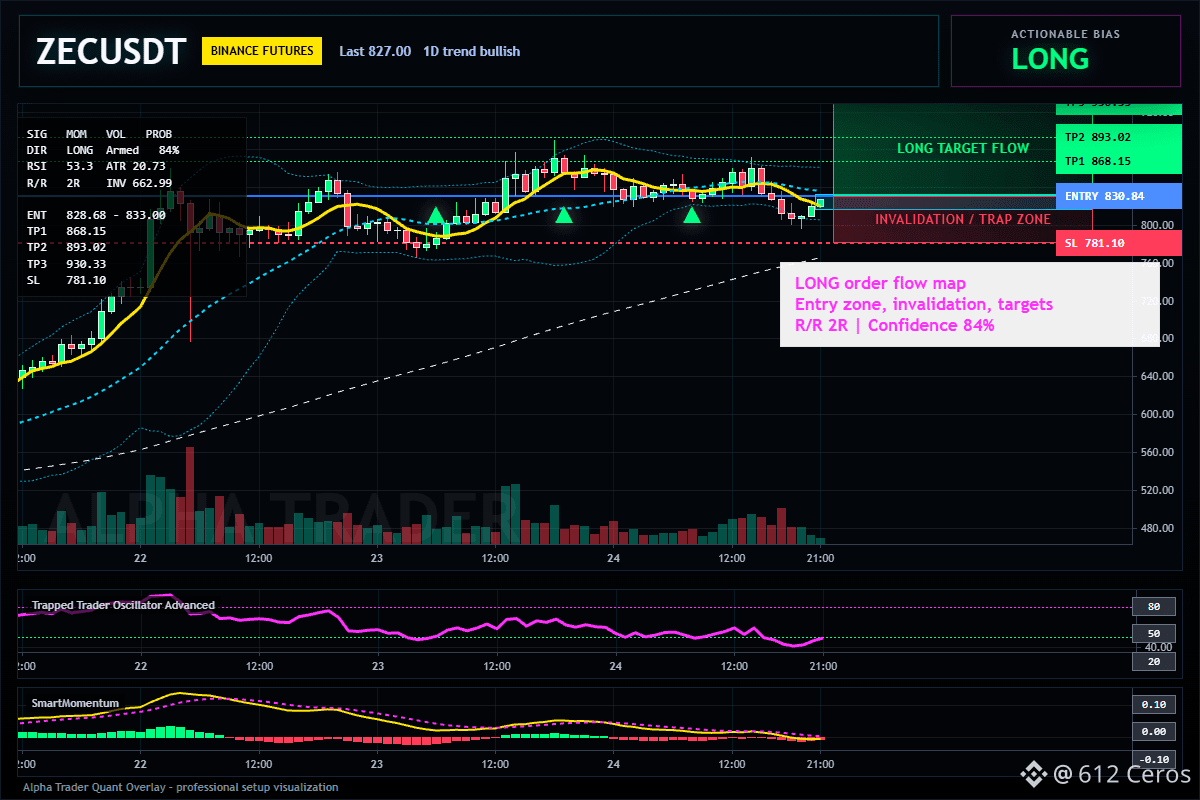Click the tallest red volume bar on the 22nd

190,495
